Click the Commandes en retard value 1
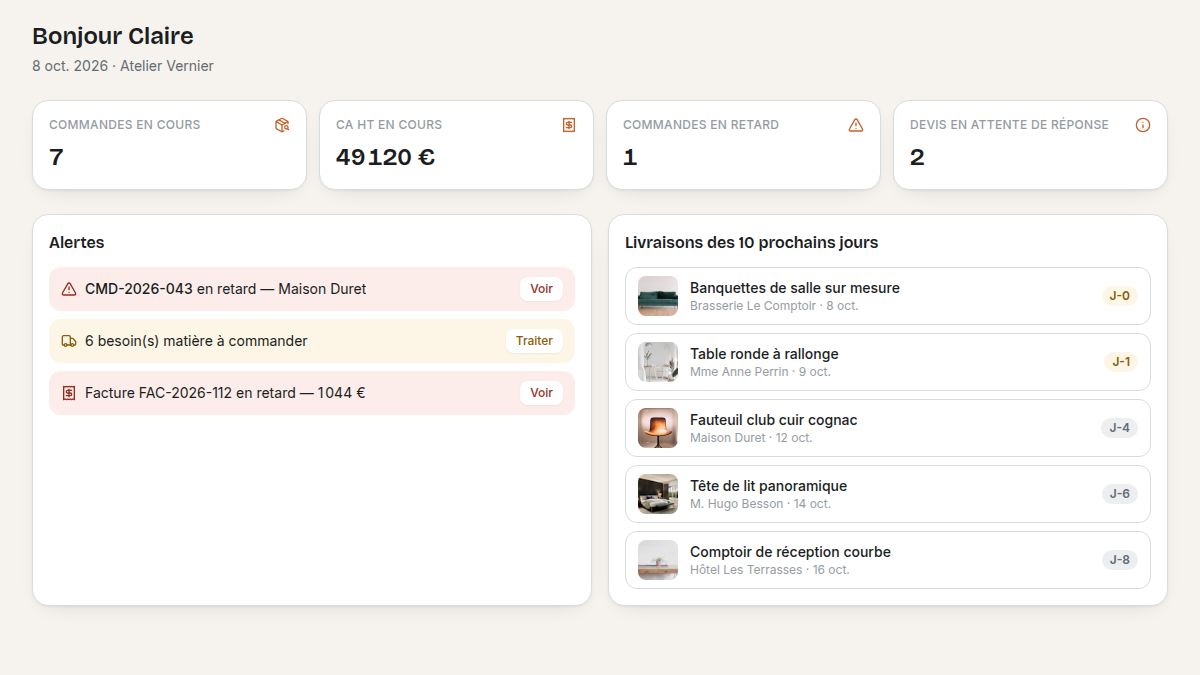1200x675 pixels. 630,157
